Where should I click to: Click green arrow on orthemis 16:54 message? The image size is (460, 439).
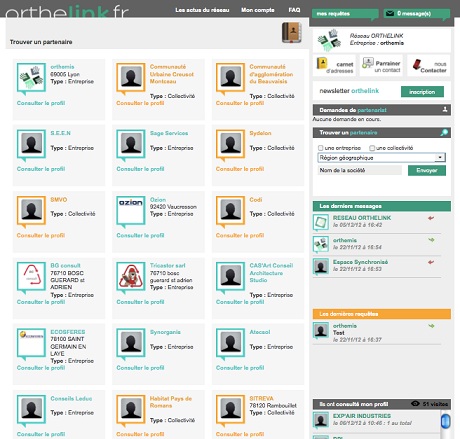tap(431, 240)
